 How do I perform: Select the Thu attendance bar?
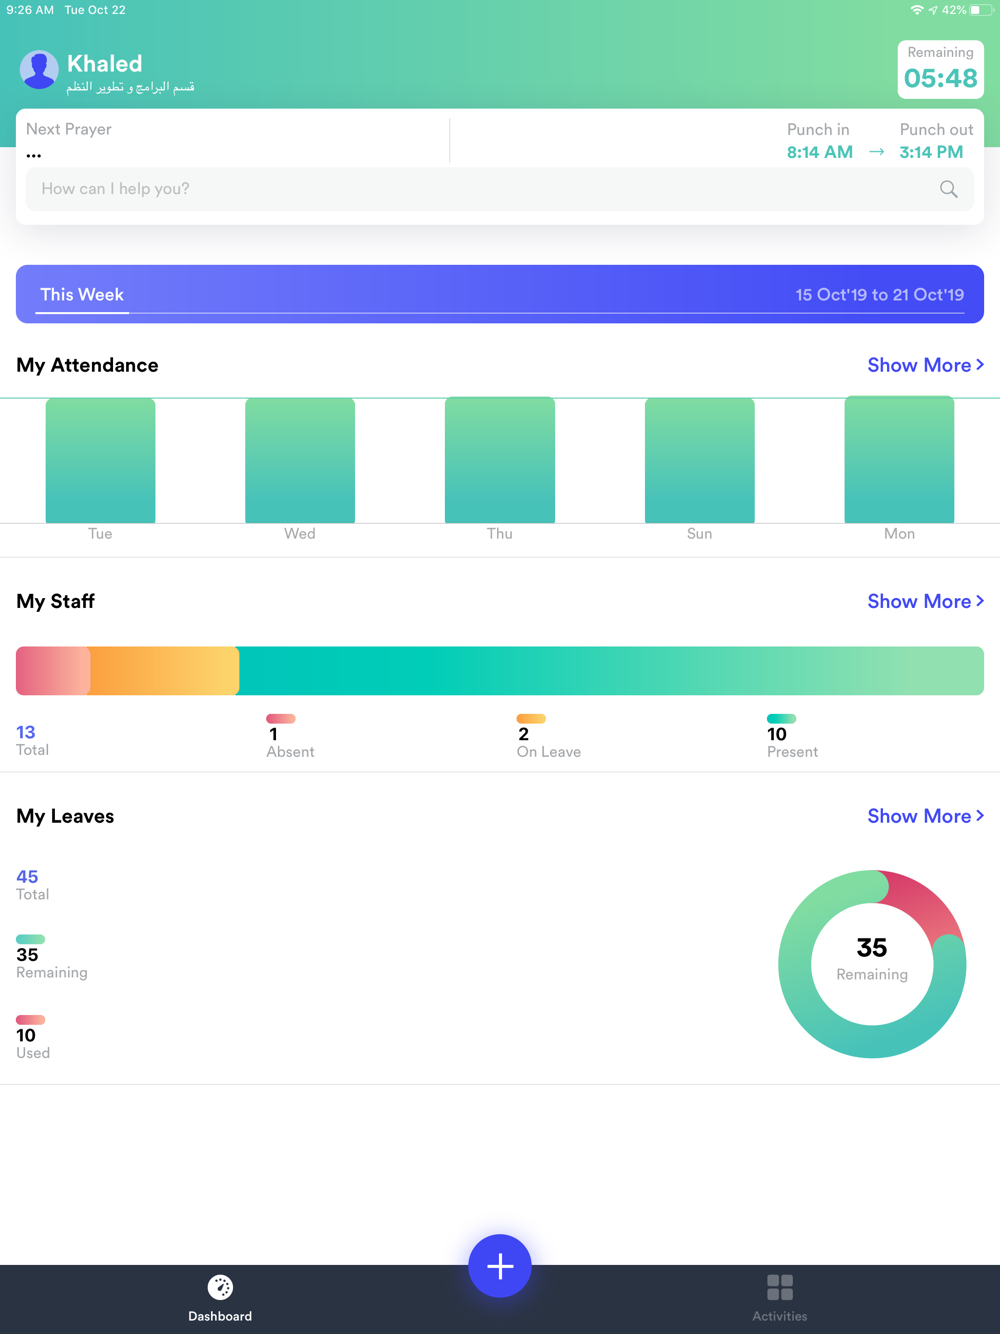point(500,460)
